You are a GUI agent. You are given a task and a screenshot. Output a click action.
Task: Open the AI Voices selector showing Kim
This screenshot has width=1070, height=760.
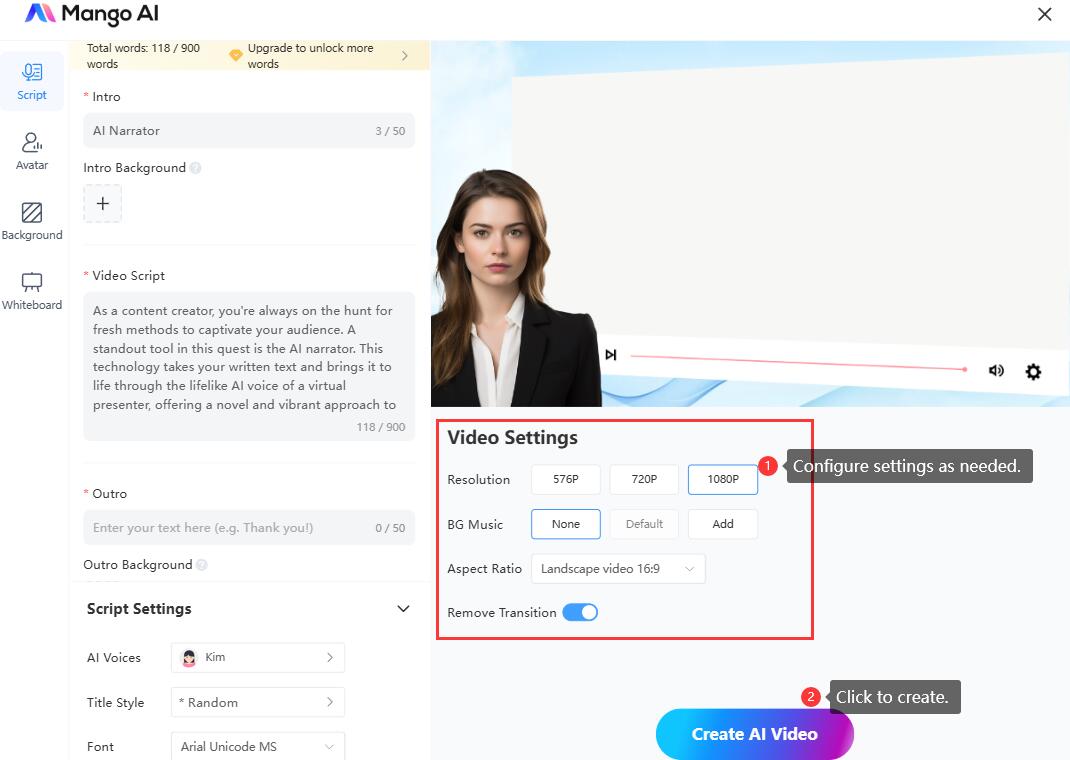(258, 657)
